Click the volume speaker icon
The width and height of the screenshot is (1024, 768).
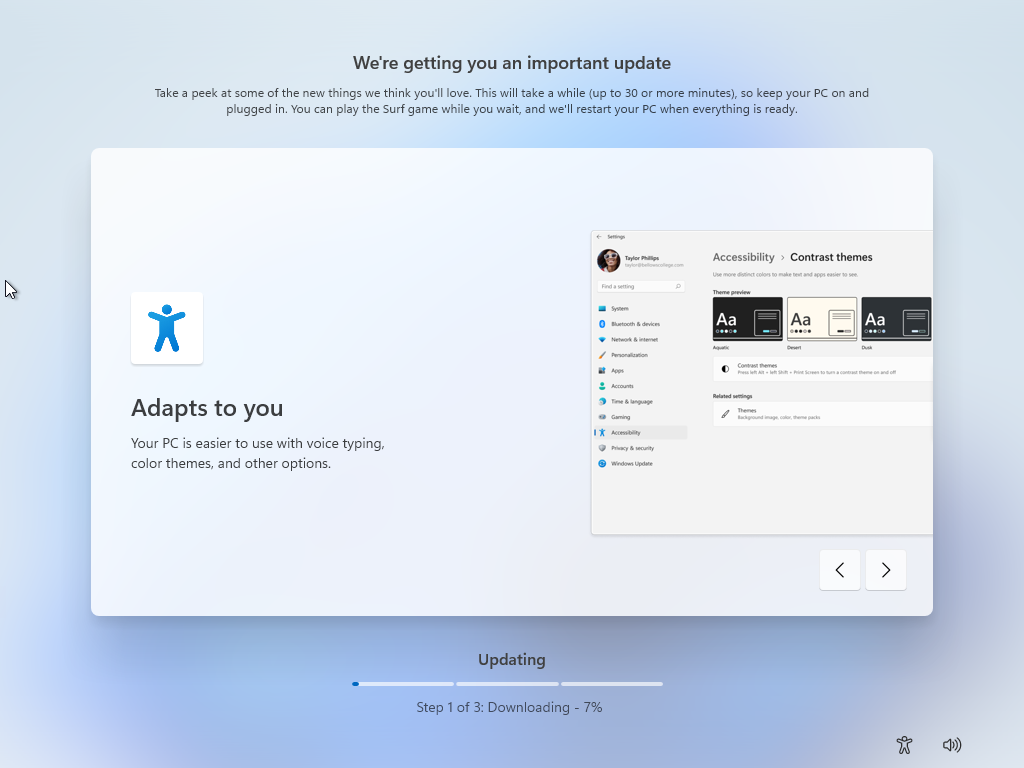coord(952,744)
